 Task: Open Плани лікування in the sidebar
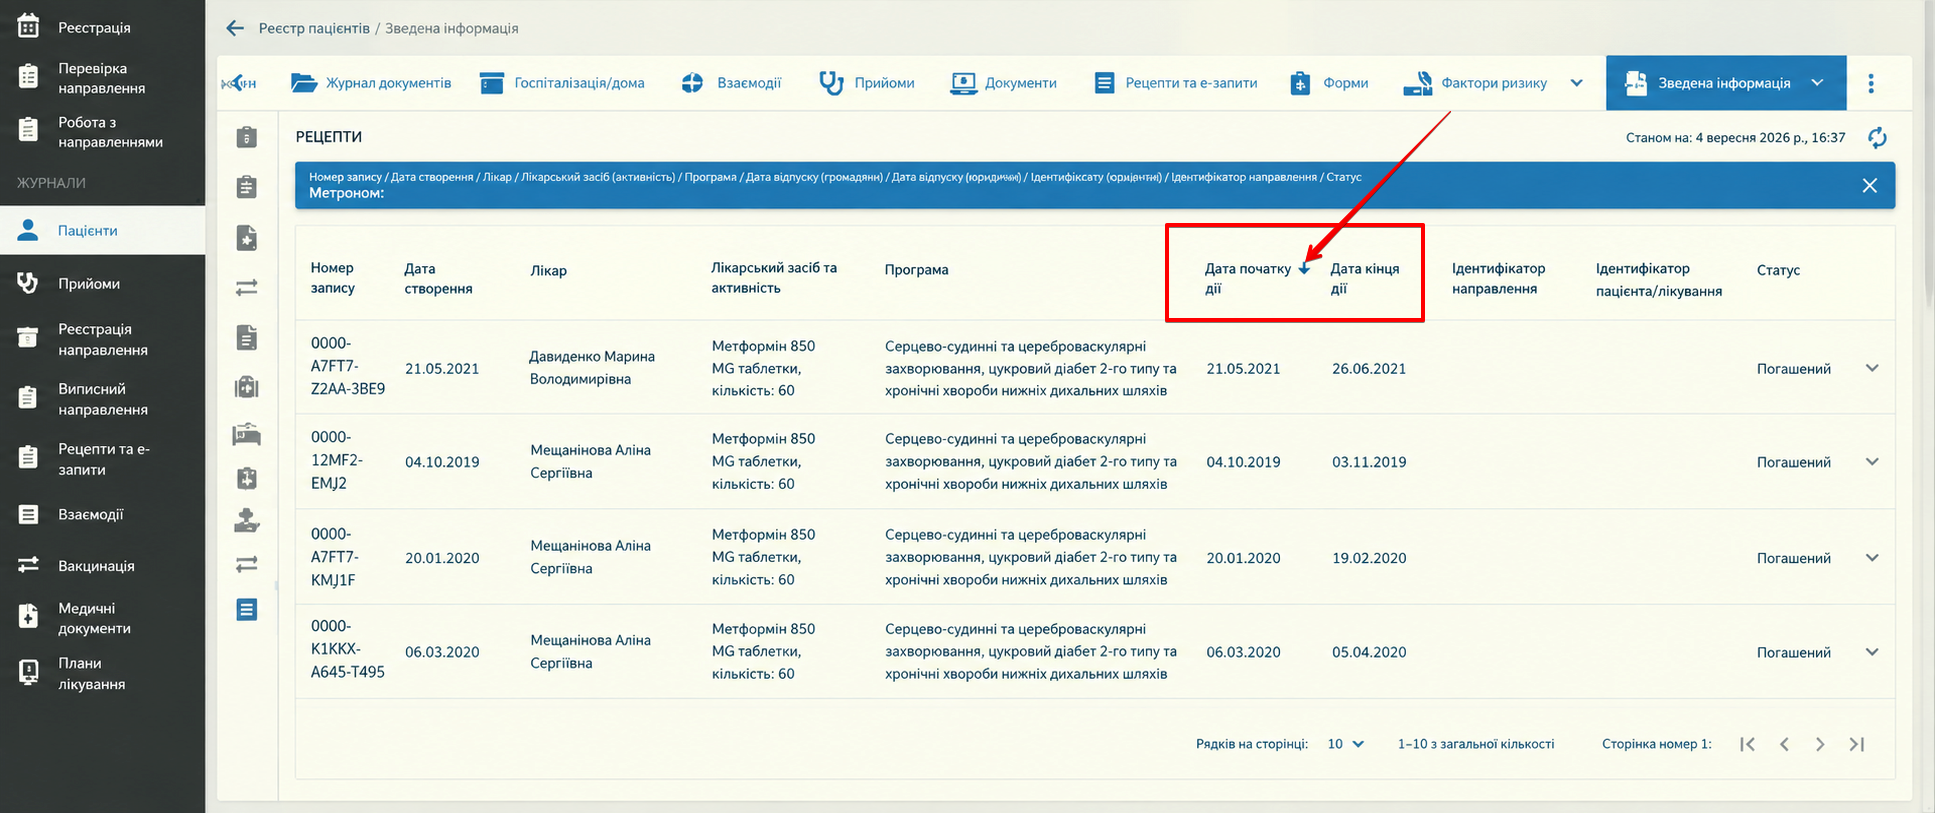(102, 674)
